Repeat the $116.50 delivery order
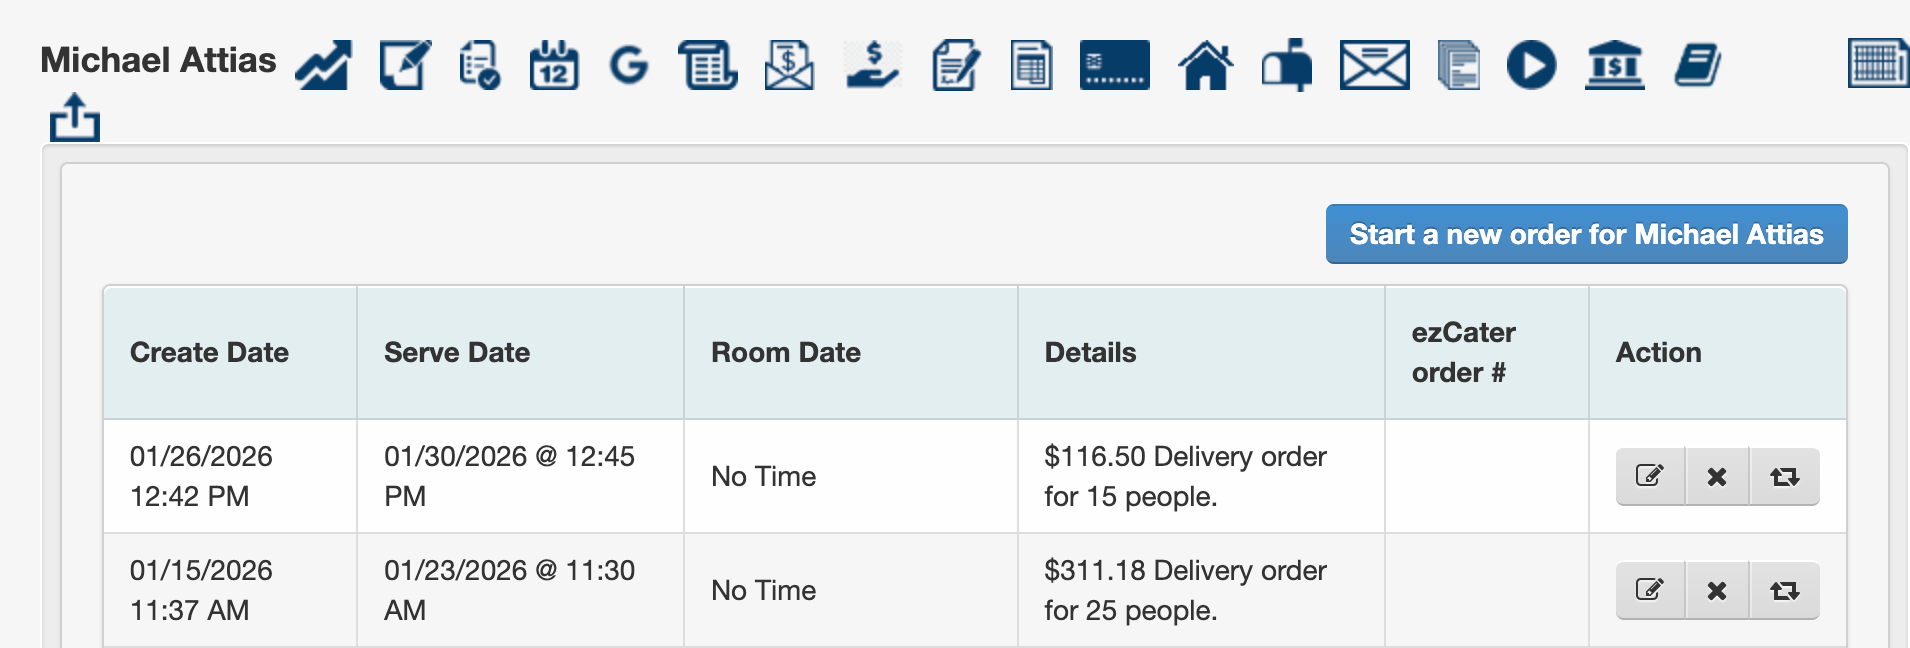Image resolution: width=1910 pixels, height=648 pixels. point(1784,476)
